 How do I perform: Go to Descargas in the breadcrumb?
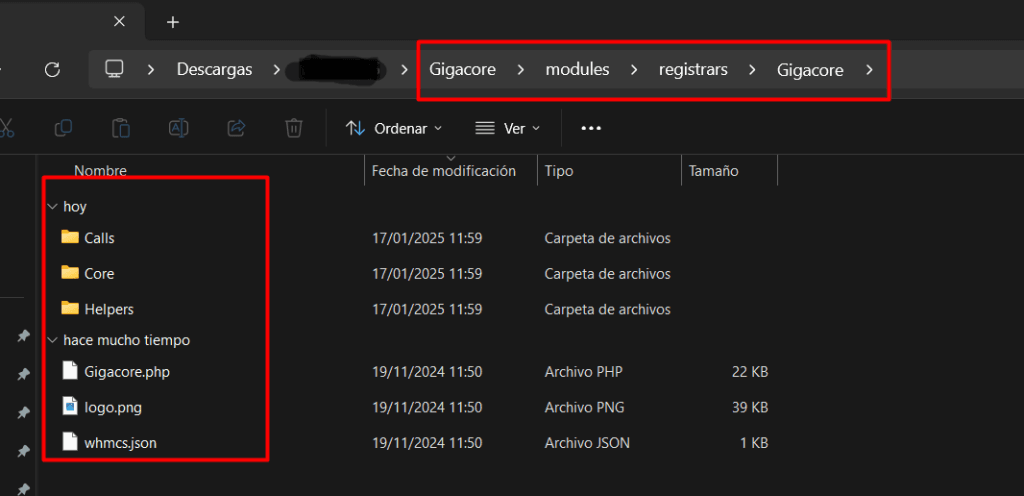[x=214, y=69]
